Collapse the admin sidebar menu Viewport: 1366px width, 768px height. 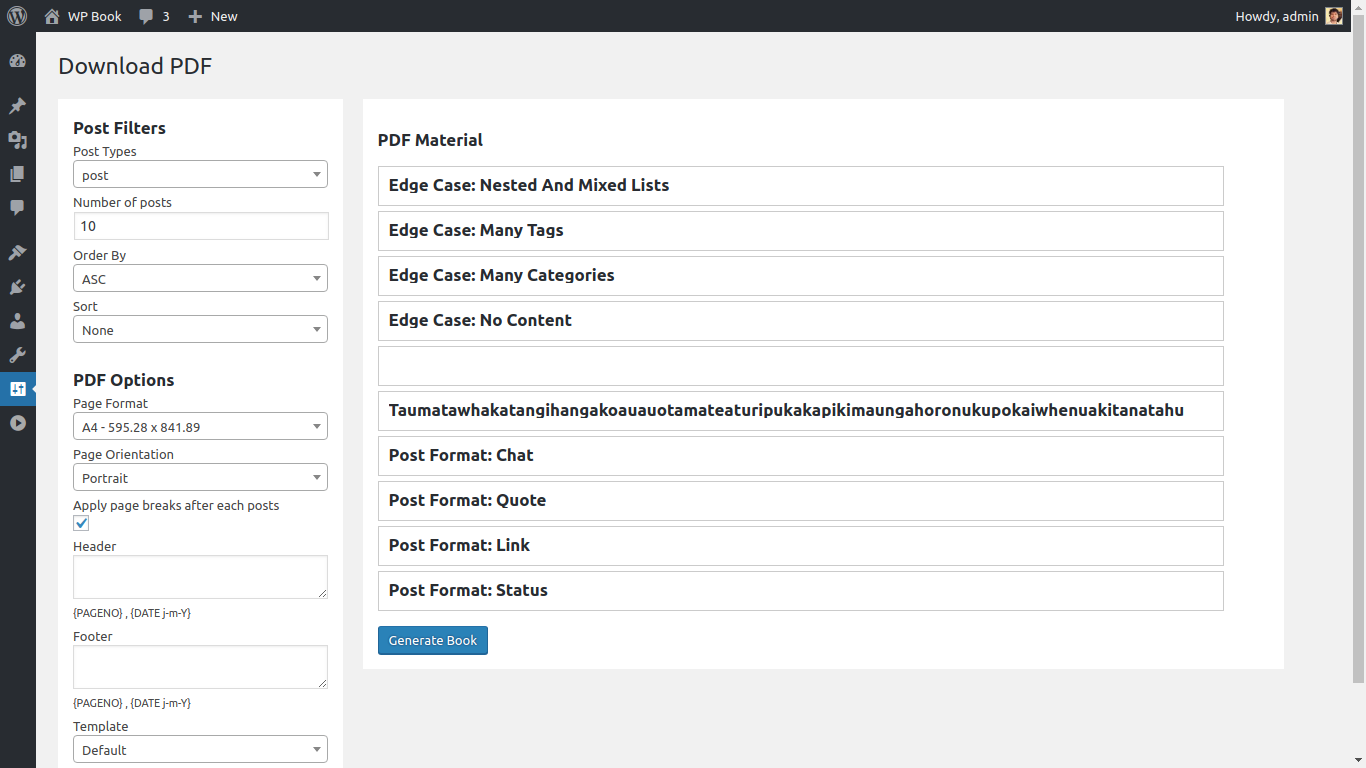(17, 423)
